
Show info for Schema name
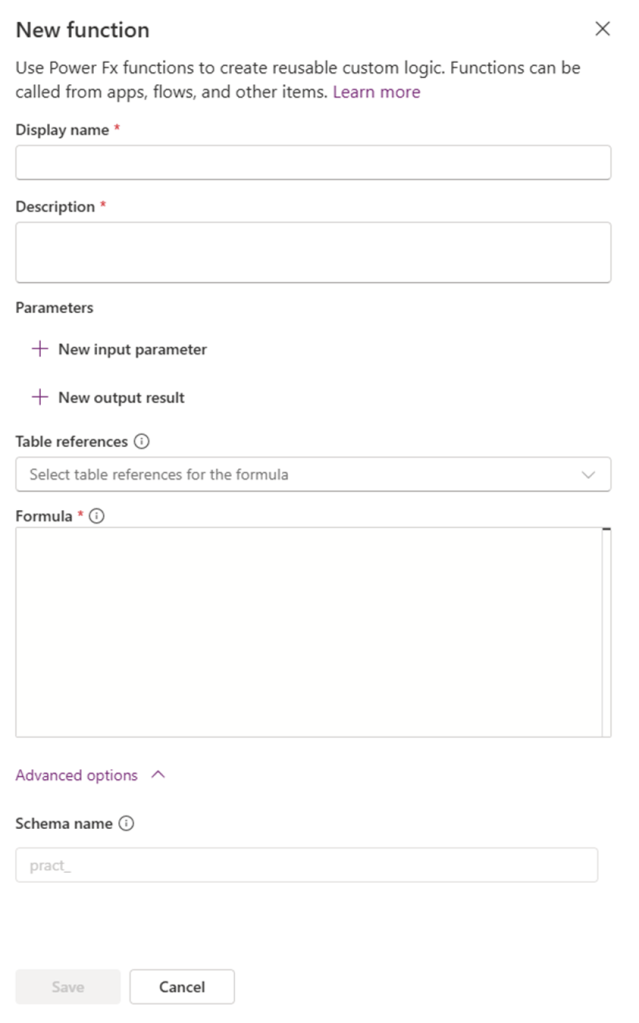point(126,824)
